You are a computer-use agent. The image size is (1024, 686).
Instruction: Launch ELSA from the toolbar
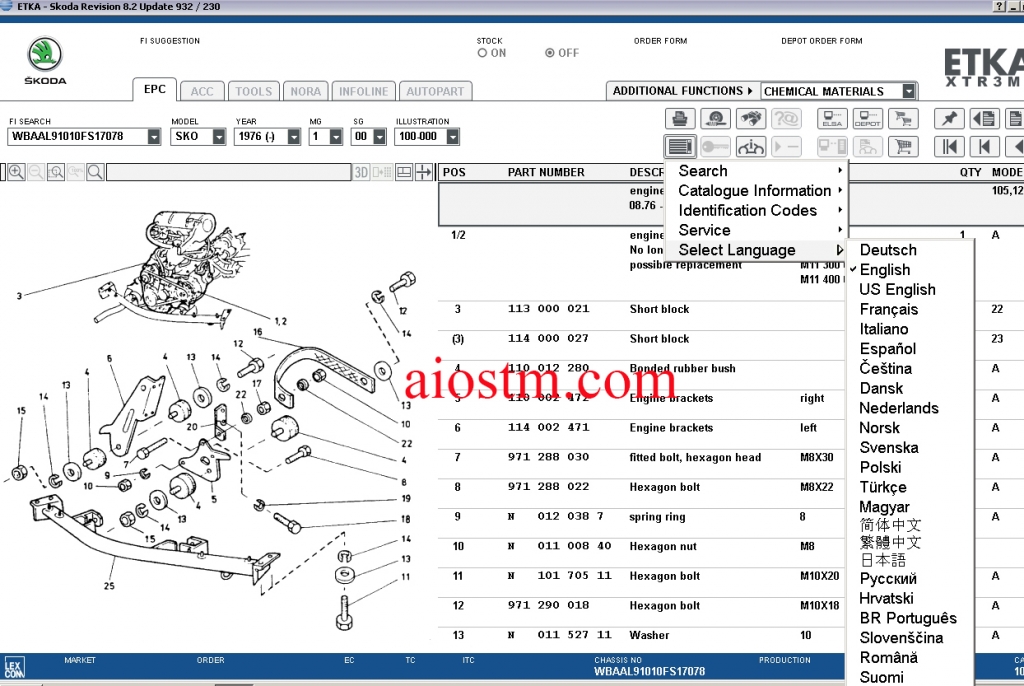pyautogui.click(x=831, y=118)
